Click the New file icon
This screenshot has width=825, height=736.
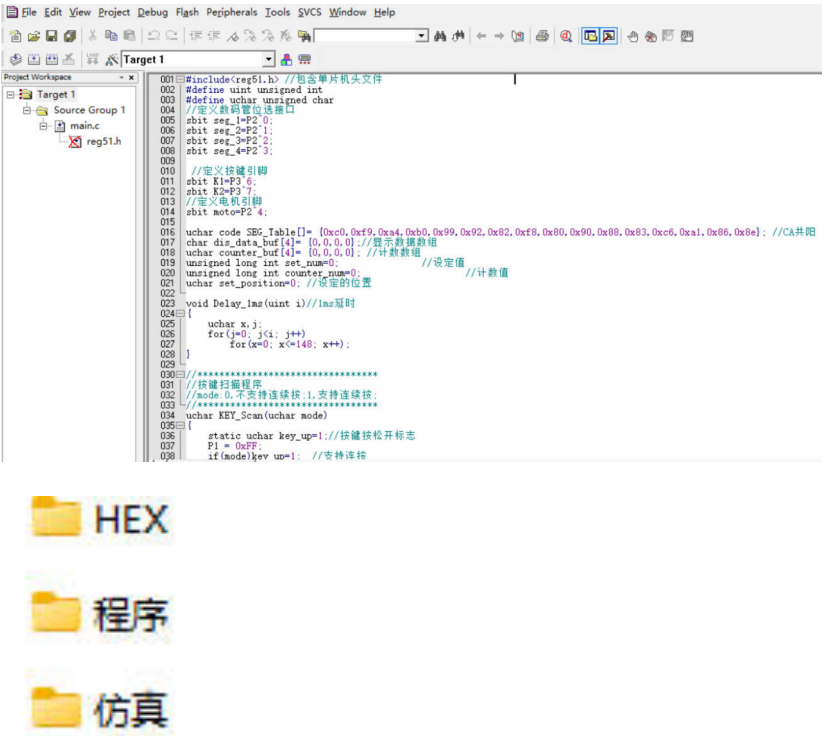[x=14, y=36]
